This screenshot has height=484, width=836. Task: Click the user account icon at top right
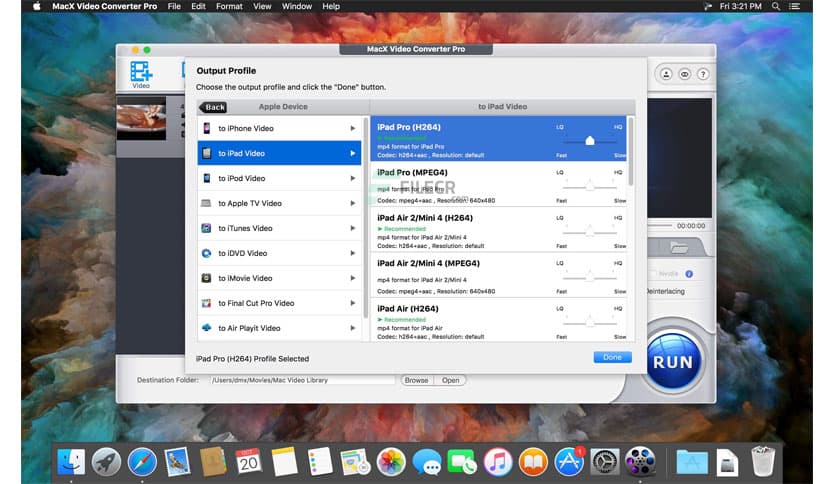[666, 74]
